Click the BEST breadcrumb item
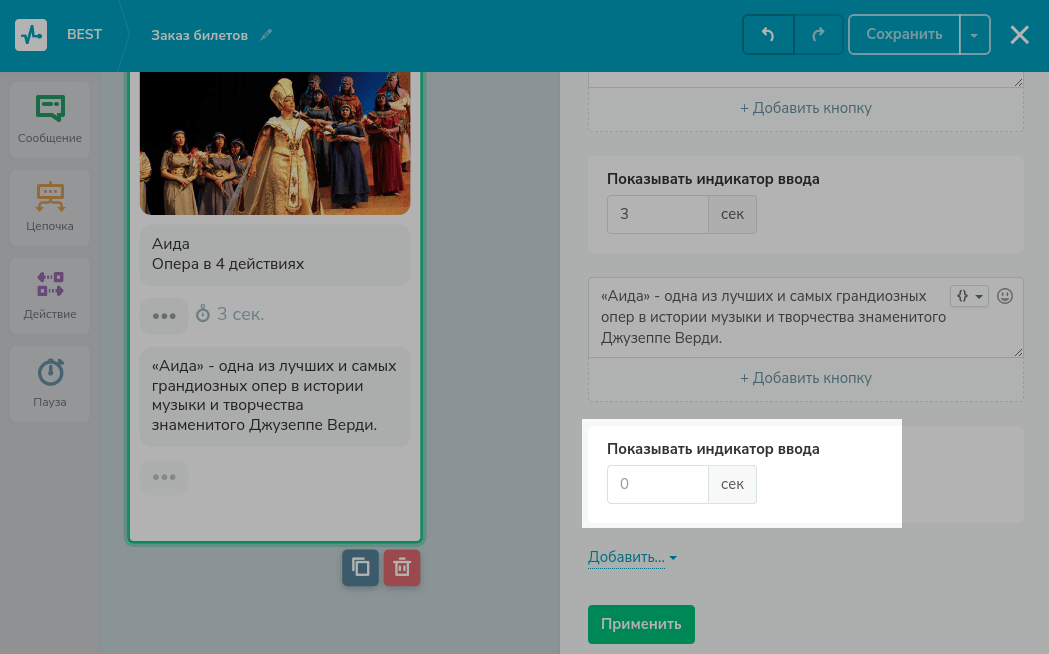Image resolution: width=1049 pixels, height=654 pixels. (84, 34)
